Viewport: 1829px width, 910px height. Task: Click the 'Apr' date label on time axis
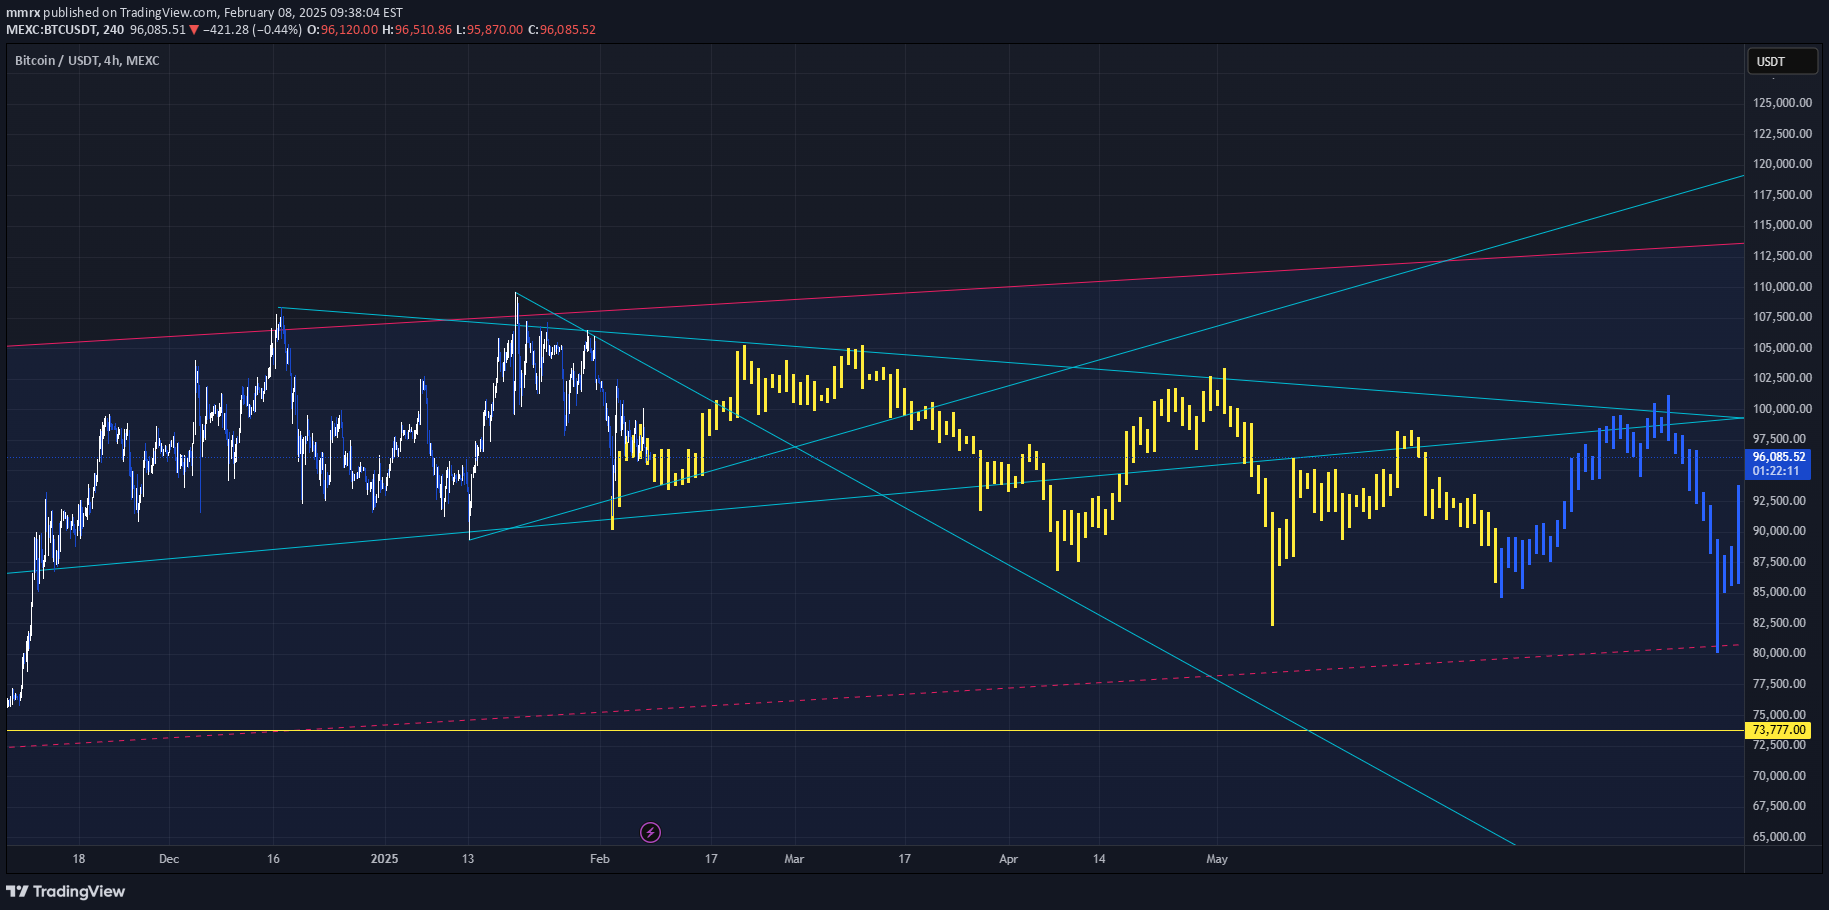pyautogui.click(x=1008, y=859)
